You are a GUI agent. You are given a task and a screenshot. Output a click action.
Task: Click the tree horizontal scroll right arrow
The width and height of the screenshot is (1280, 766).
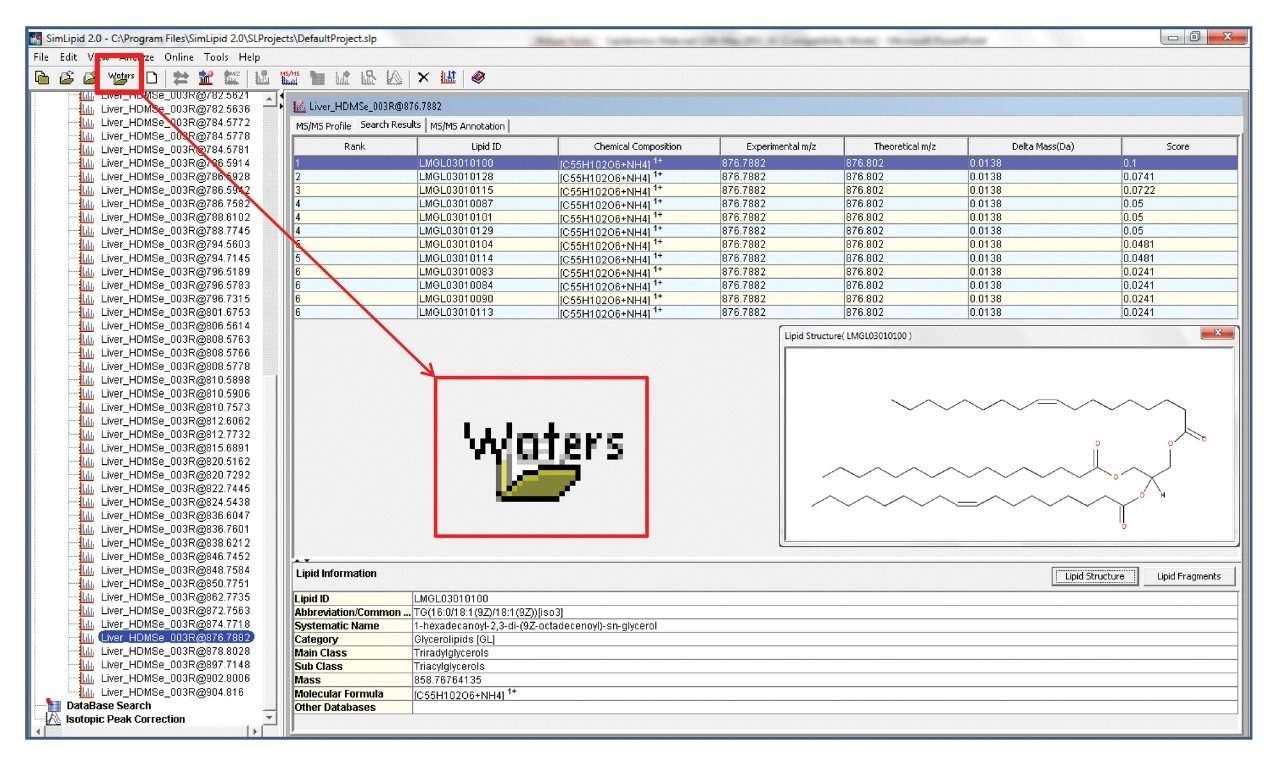254,732
